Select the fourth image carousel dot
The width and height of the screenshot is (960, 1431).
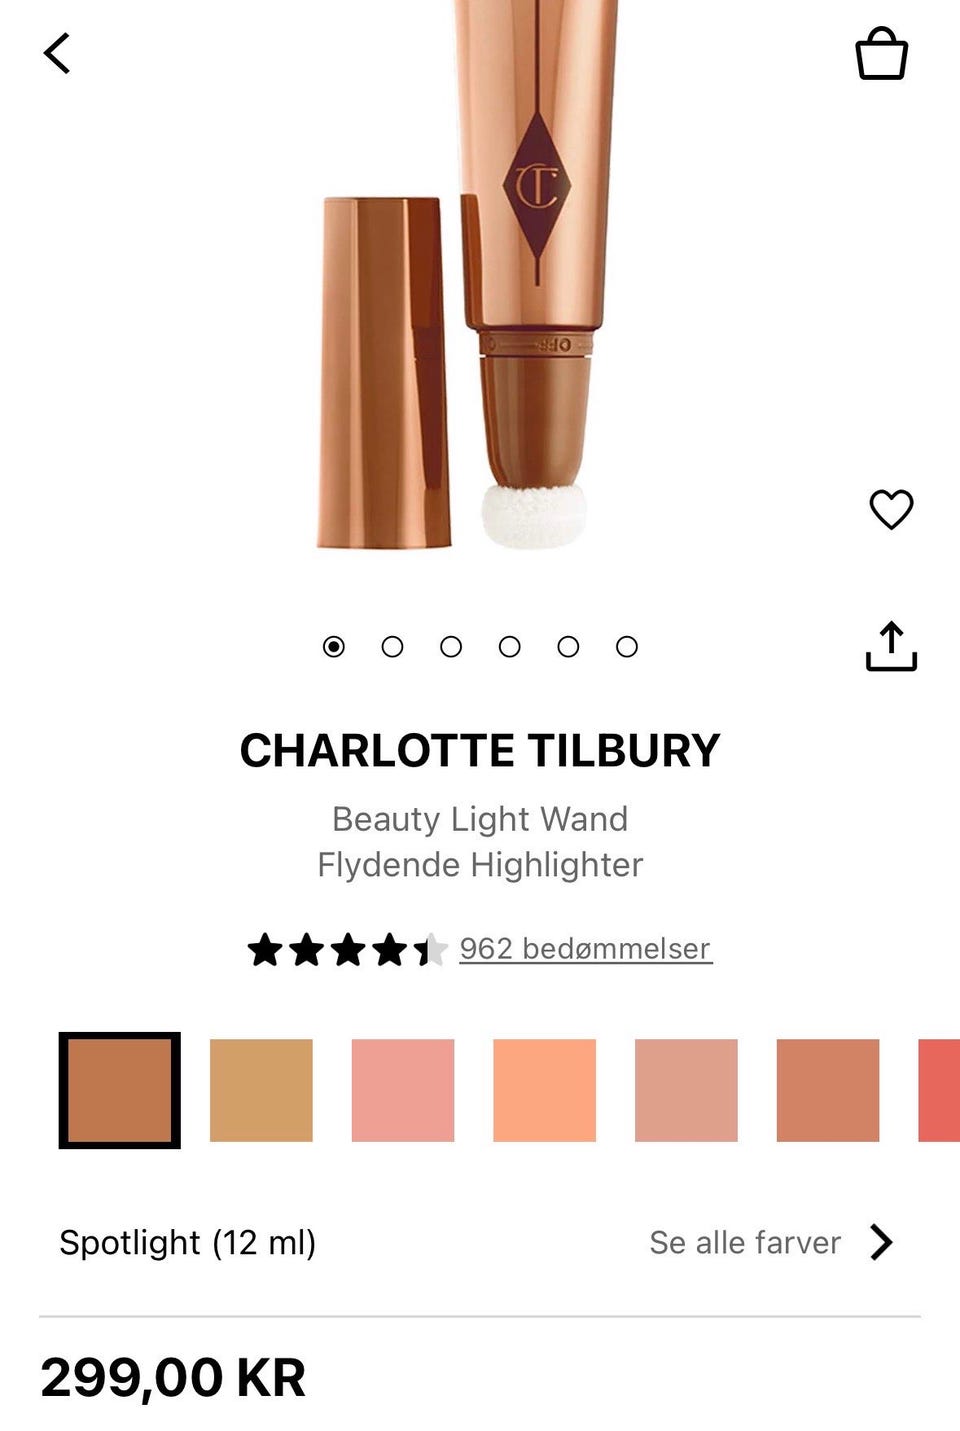click(510, 647)
